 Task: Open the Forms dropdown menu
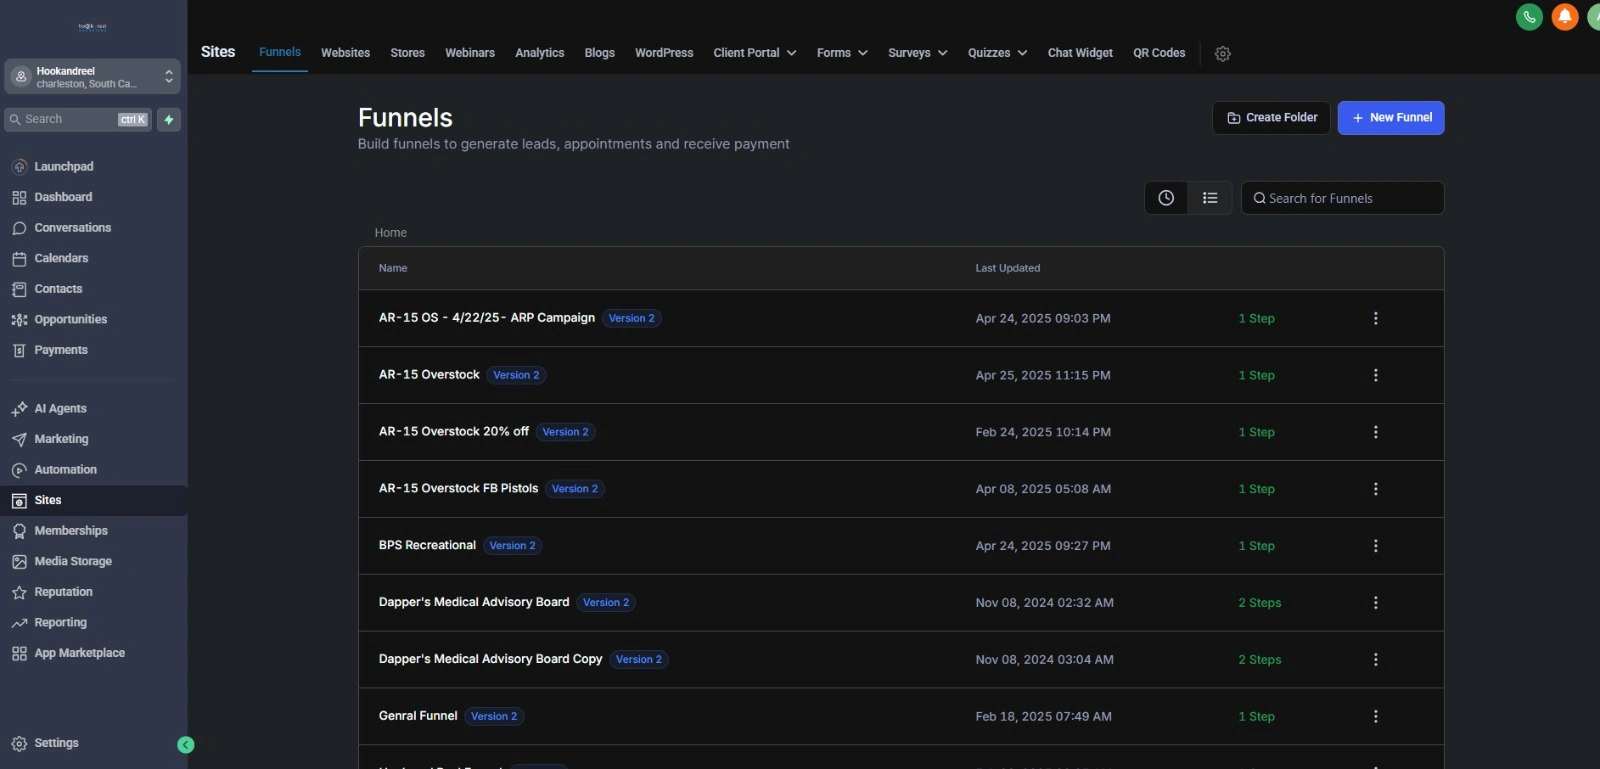[842, 53]
